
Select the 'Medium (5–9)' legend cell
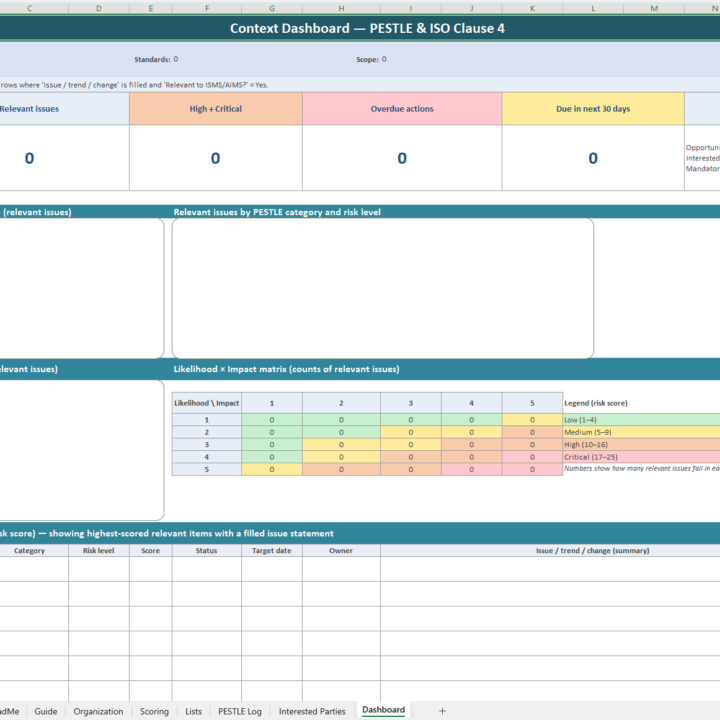(x=641, y=432)
